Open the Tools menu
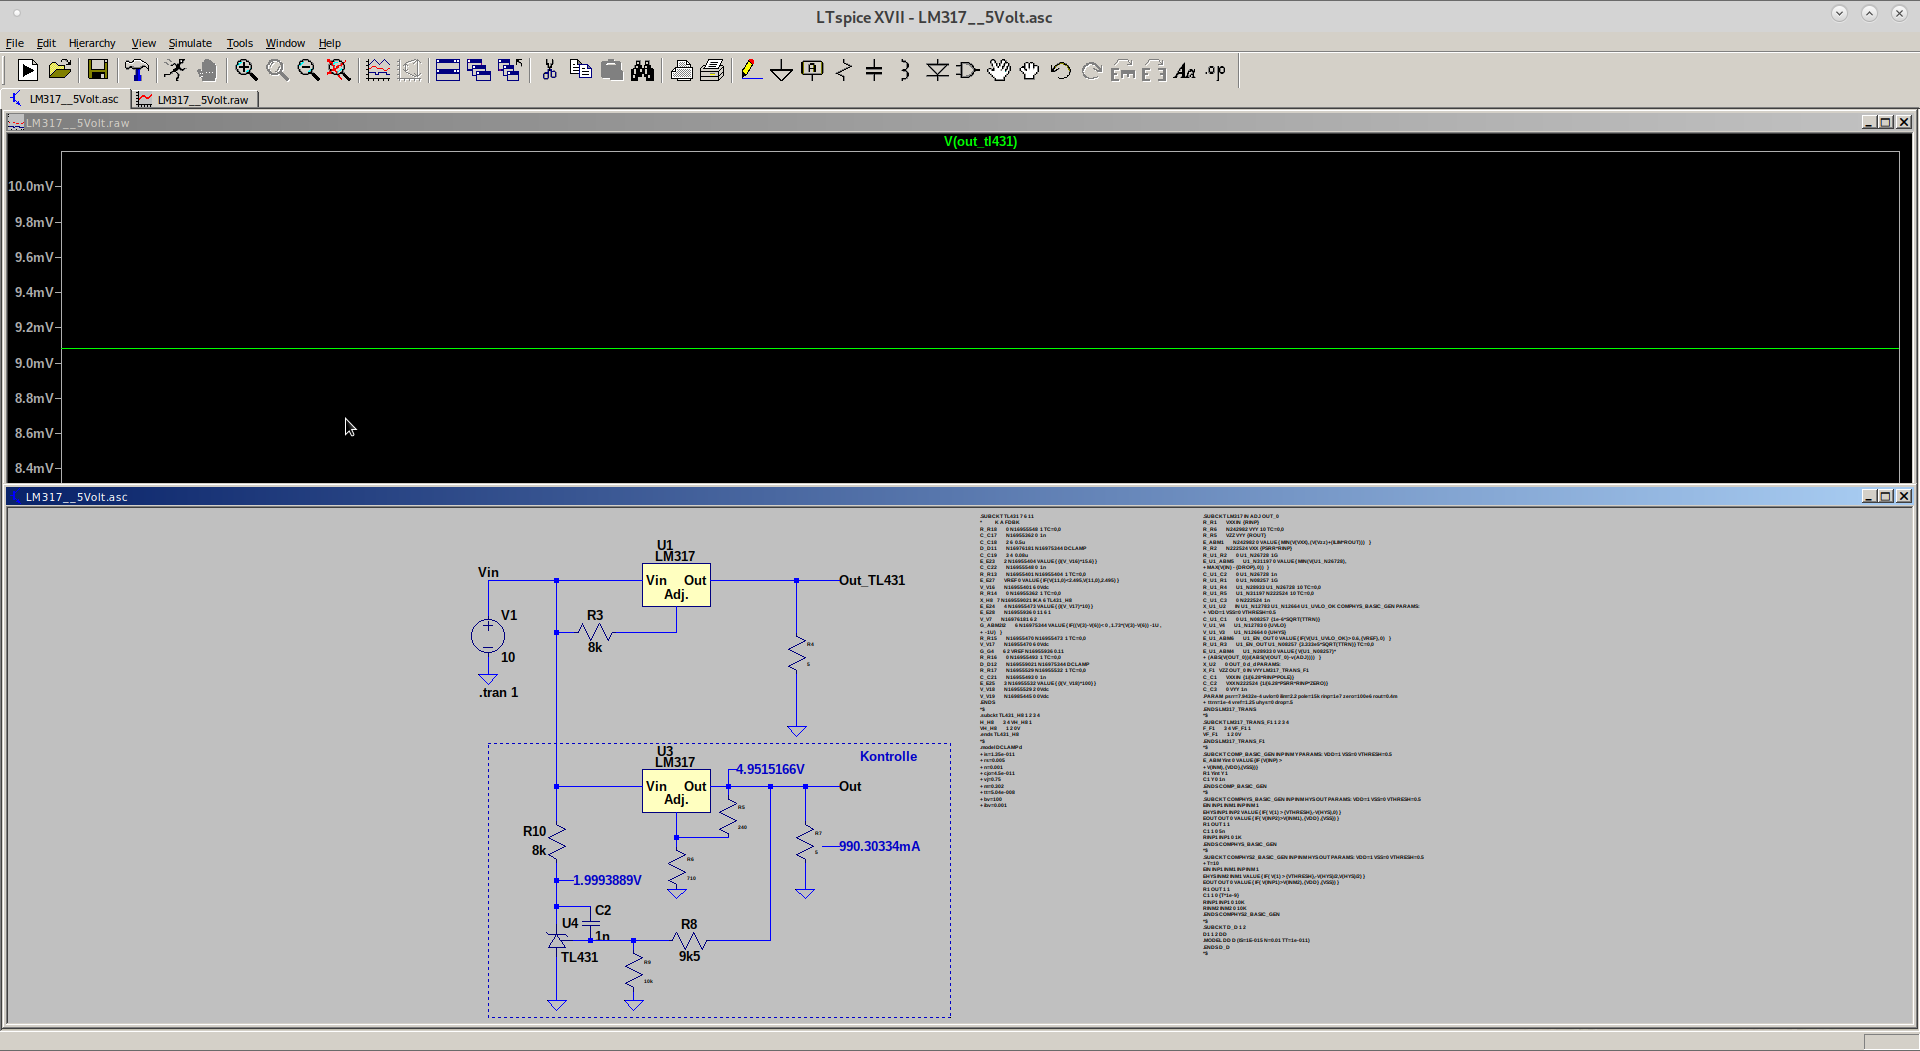This screenshot has width=1920, height=1051. click(240, 43)
